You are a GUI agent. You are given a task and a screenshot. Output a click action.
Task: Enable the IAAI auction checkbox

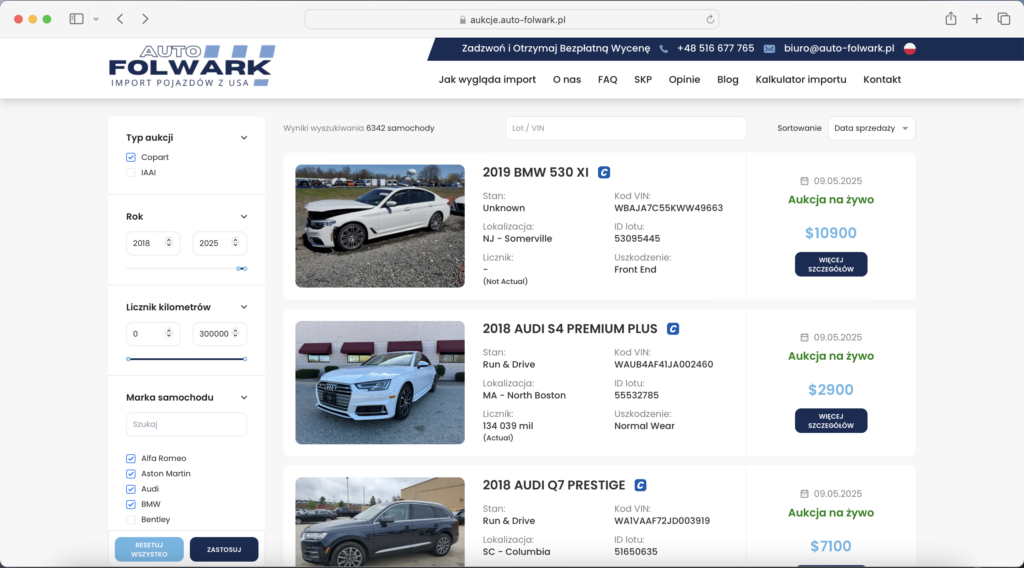coord(131,173)
